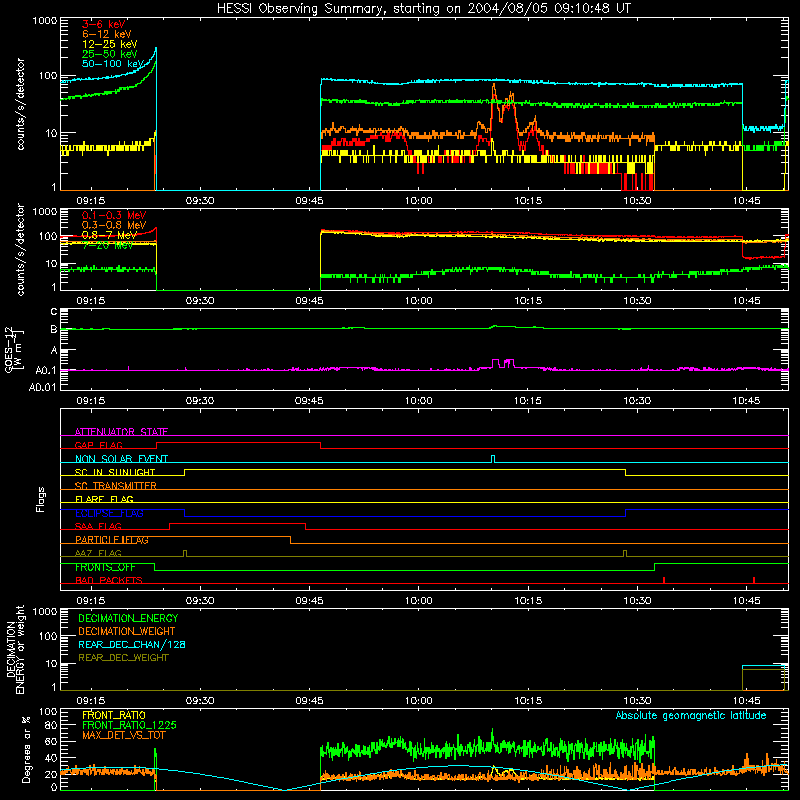Click the 10:45 tick label under decimation panel
This screenshot has width=800, height=800.
coord(746,701)
